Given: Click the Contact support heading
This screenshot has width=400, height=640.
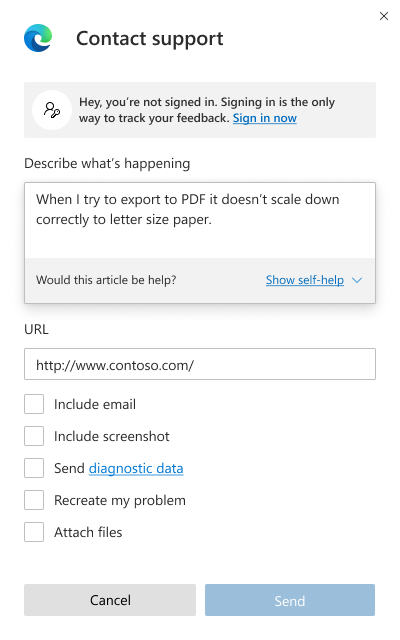Looking at the screenshot, I should coord(149,39).
